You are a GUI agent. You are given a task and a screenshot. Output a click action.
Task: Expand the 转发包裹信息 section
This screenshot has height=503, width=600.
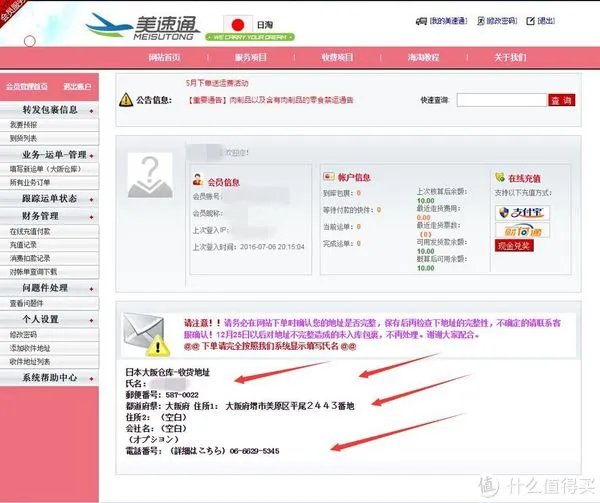point(49,110)
